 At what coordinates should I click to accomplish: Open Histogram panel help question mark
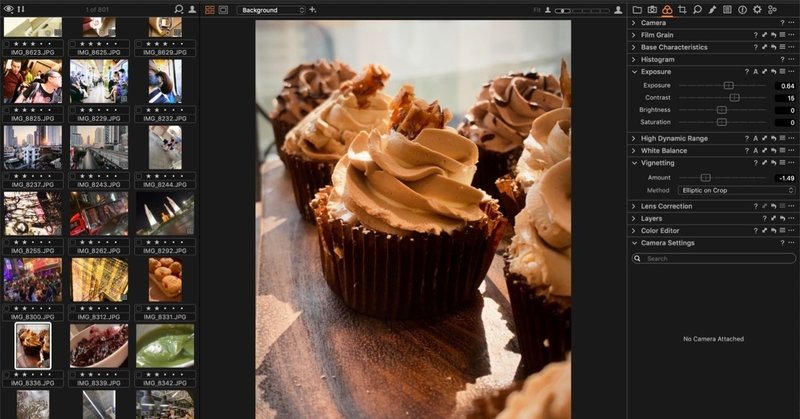(x=782, y=60)
